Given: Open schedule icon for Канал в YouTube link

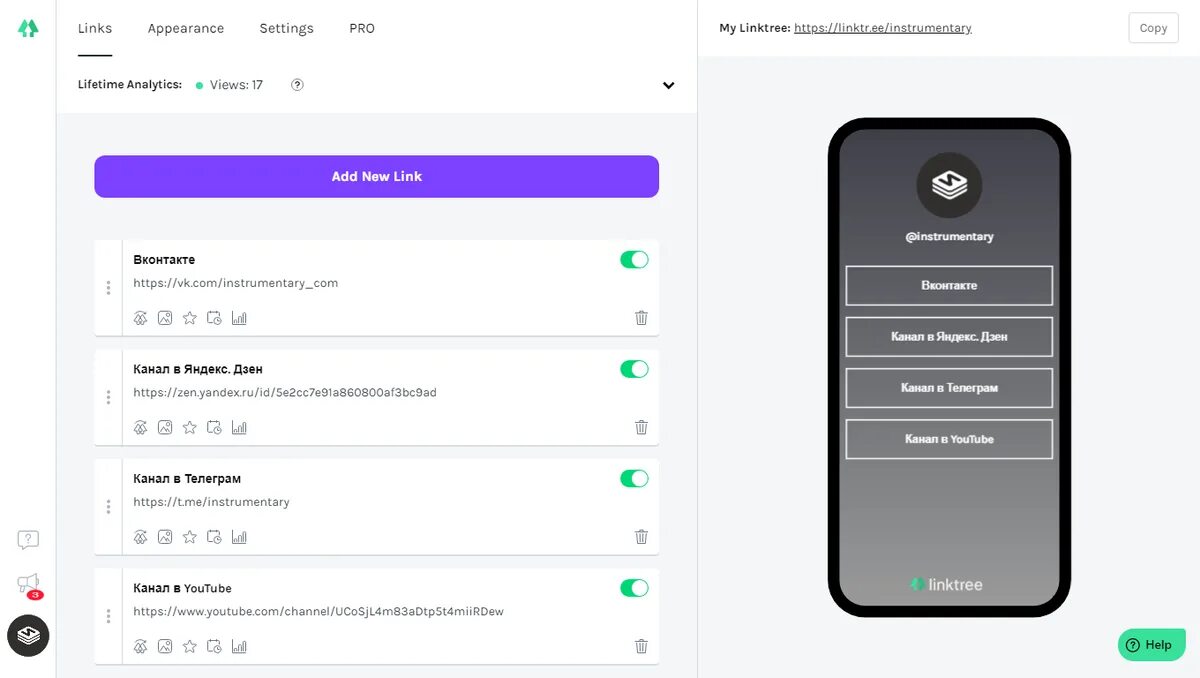Looking at the screenshot, I should [x=214, y=646].
